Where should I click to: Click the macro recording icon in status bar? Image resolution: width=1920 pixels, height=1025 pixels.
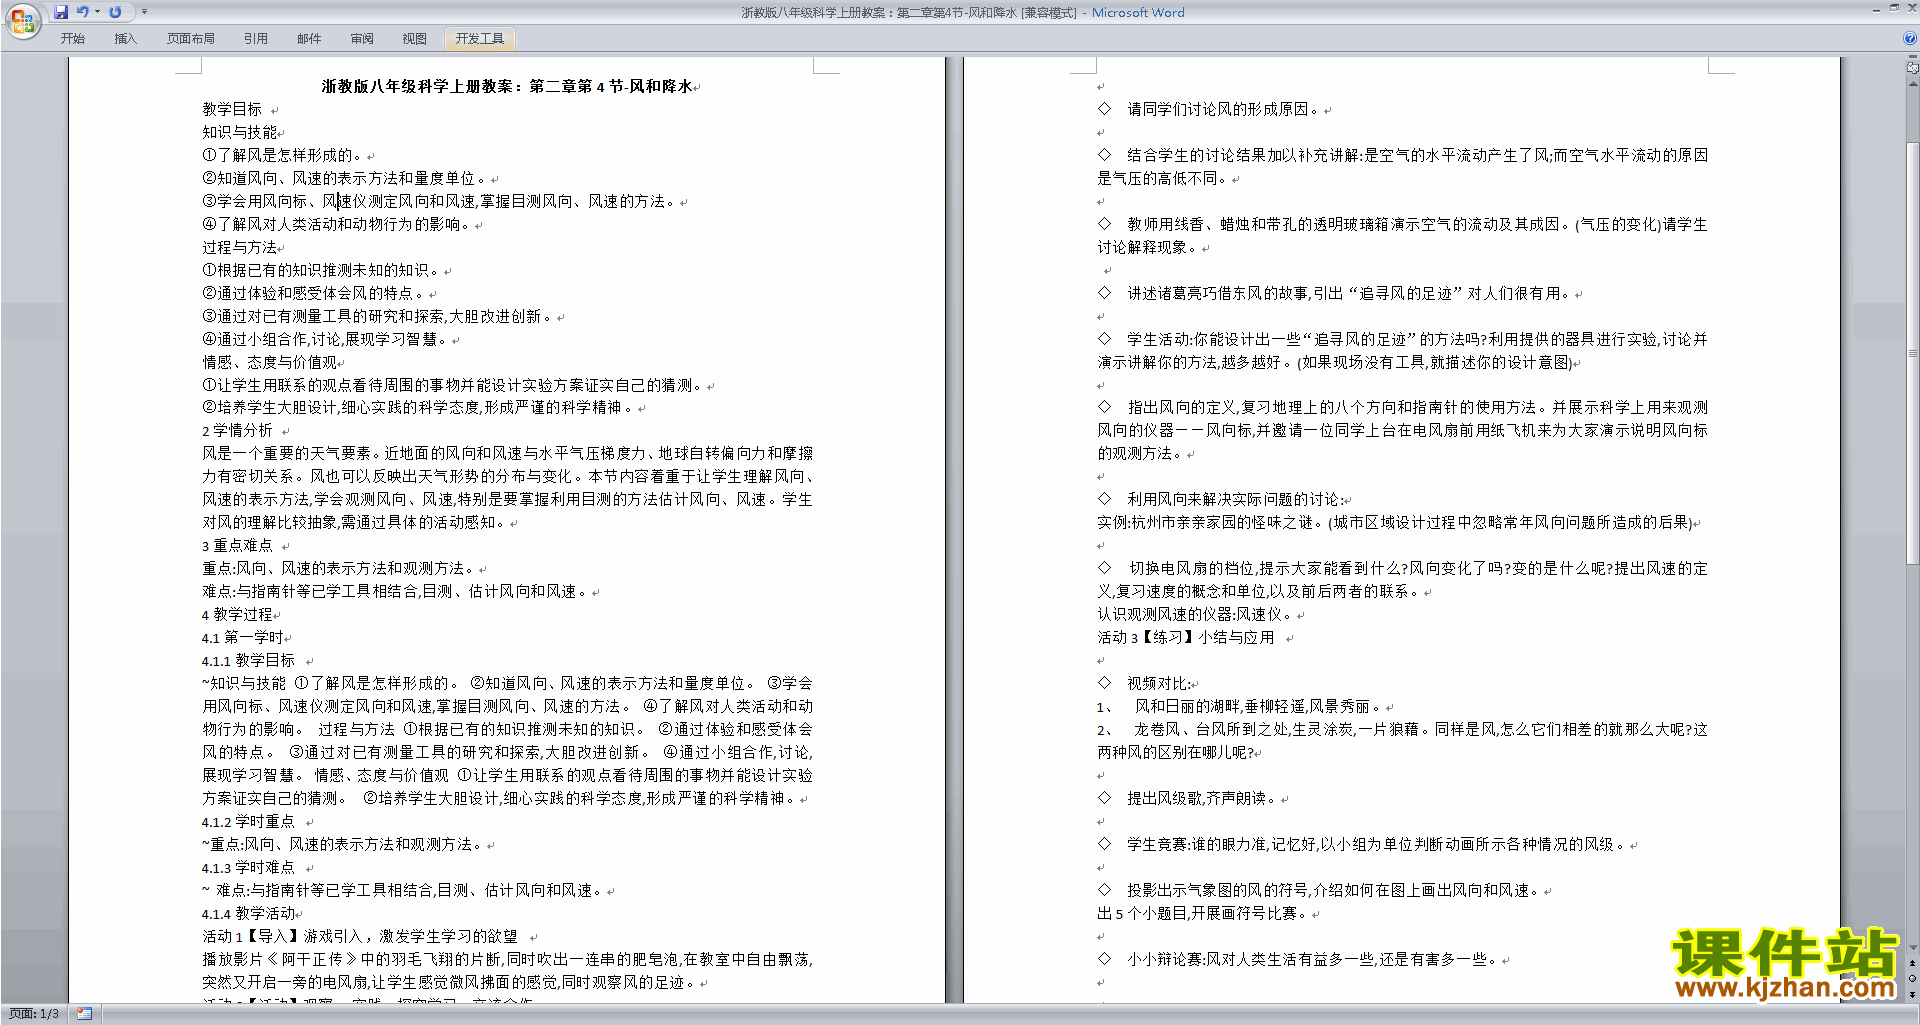coord(84,1014)
